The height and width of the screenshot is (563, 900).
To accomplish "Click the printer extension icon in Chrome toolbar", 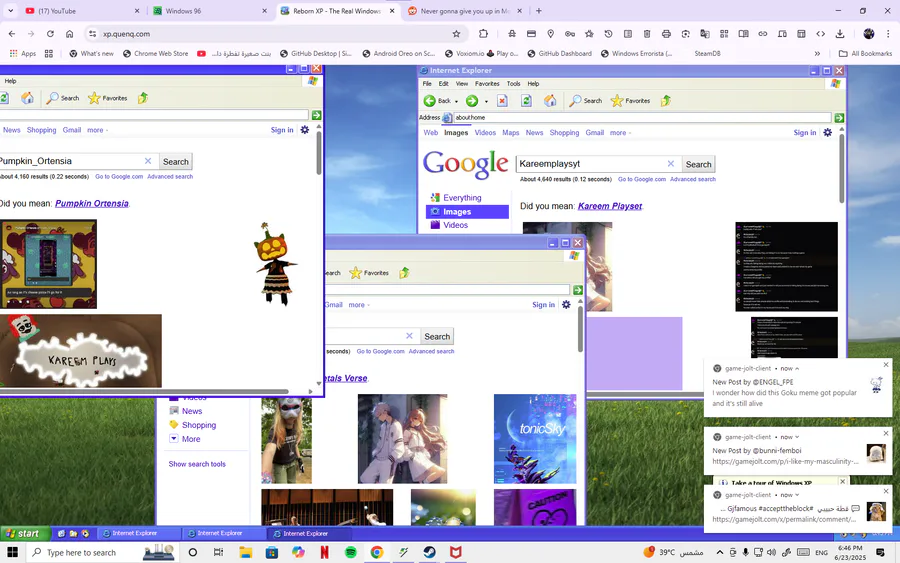I will point(666,34).
